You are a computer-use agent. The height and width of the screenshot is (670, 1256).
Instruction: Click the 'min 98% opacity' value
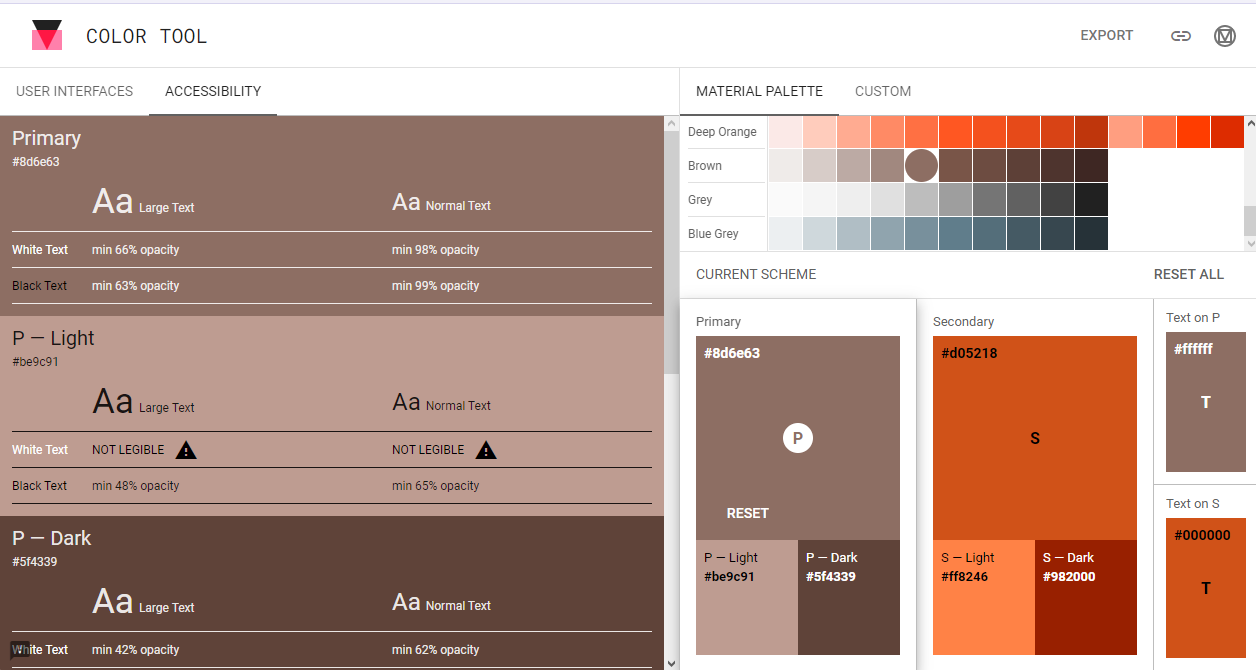click(436, 250)
